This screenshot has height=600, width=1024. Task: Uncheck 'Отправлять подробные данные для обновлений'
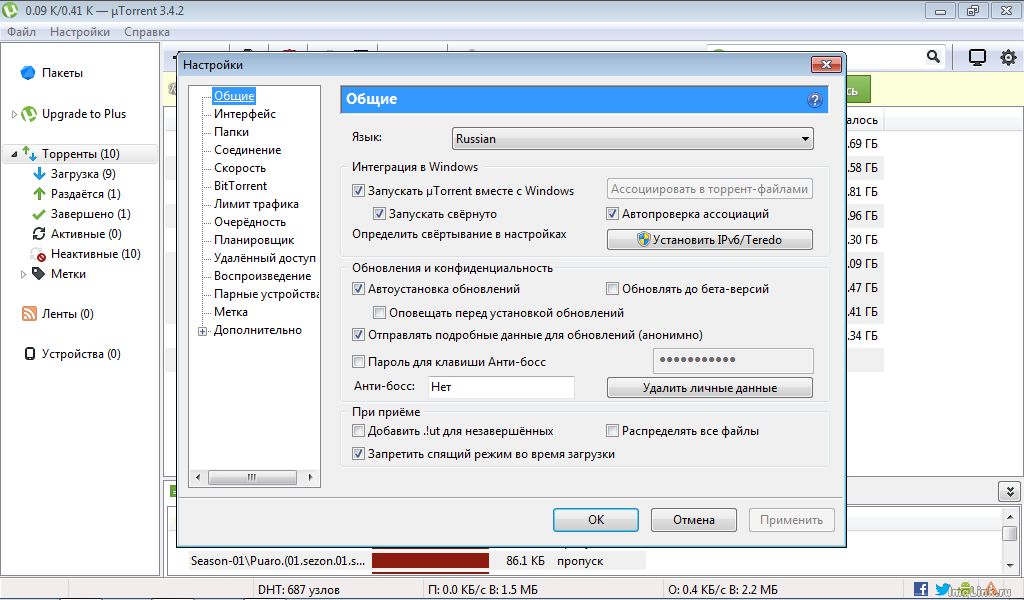point(358,335)
